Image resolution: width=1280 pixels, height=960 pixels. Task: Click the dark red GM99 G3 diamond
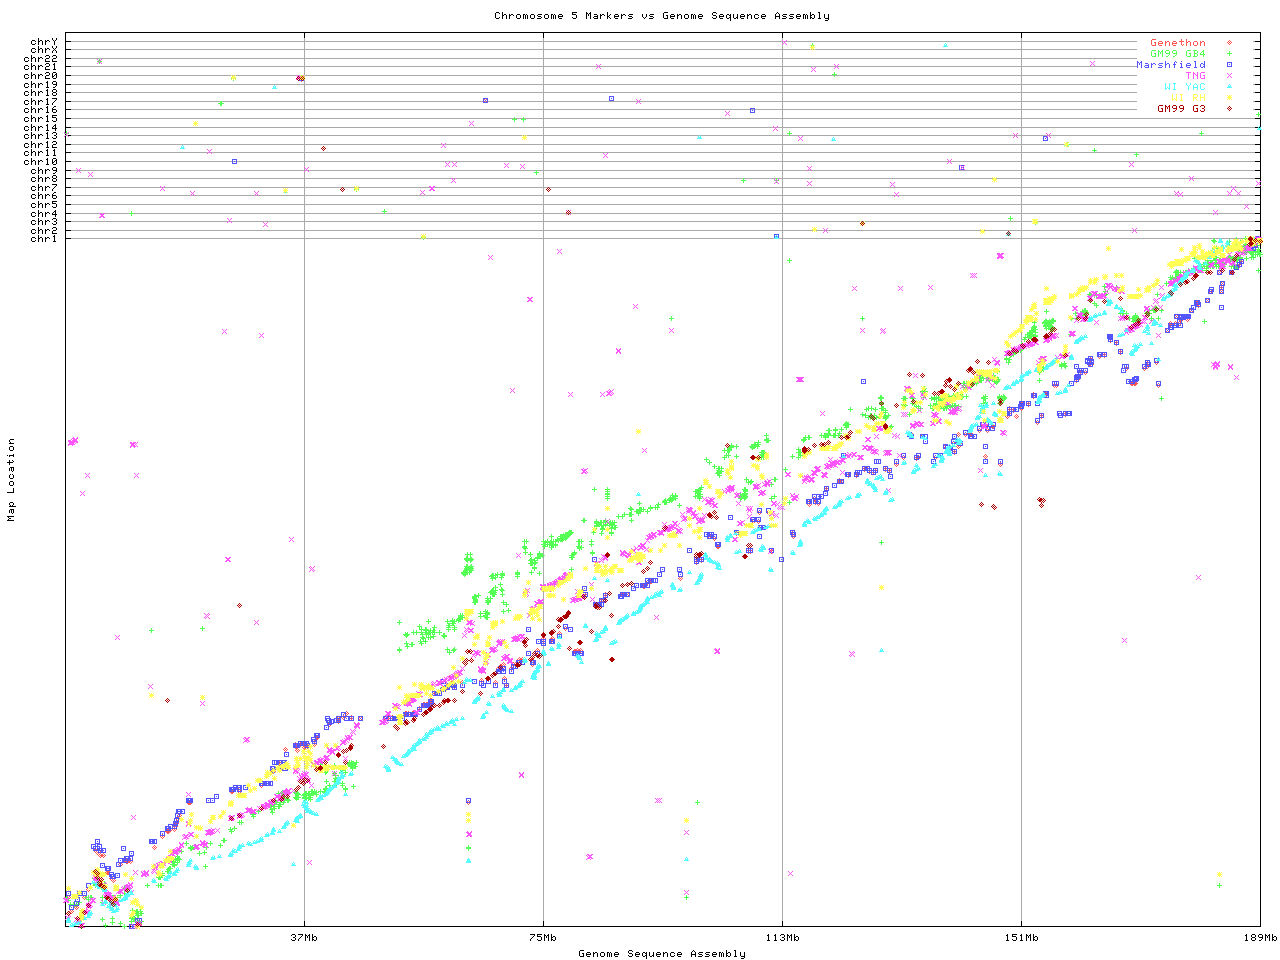click(x=1229, y=108)
